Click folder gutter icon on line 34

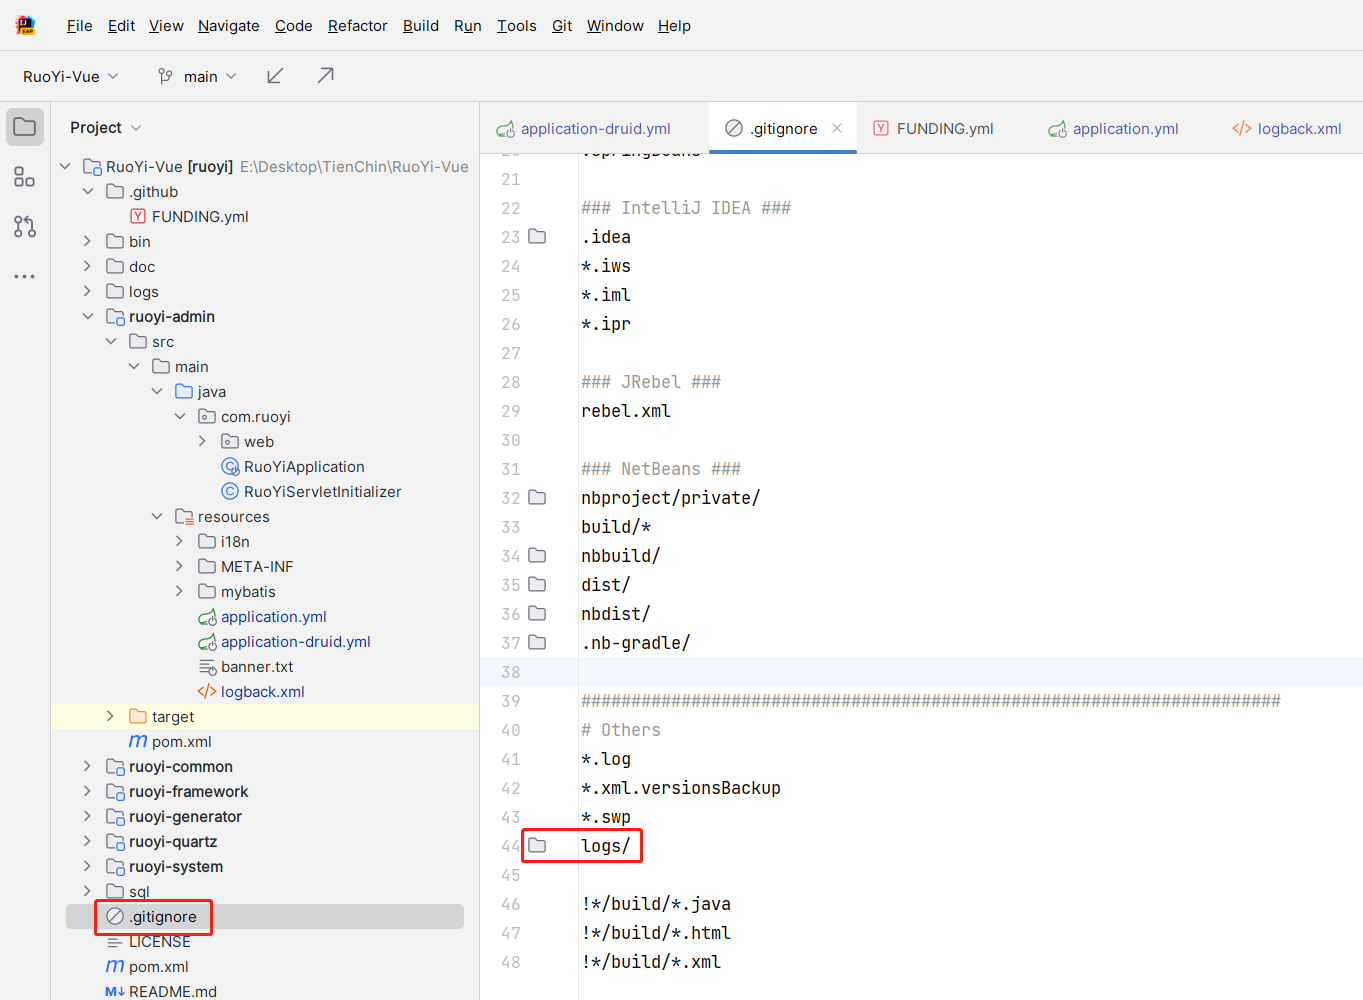tap(537, 556)
